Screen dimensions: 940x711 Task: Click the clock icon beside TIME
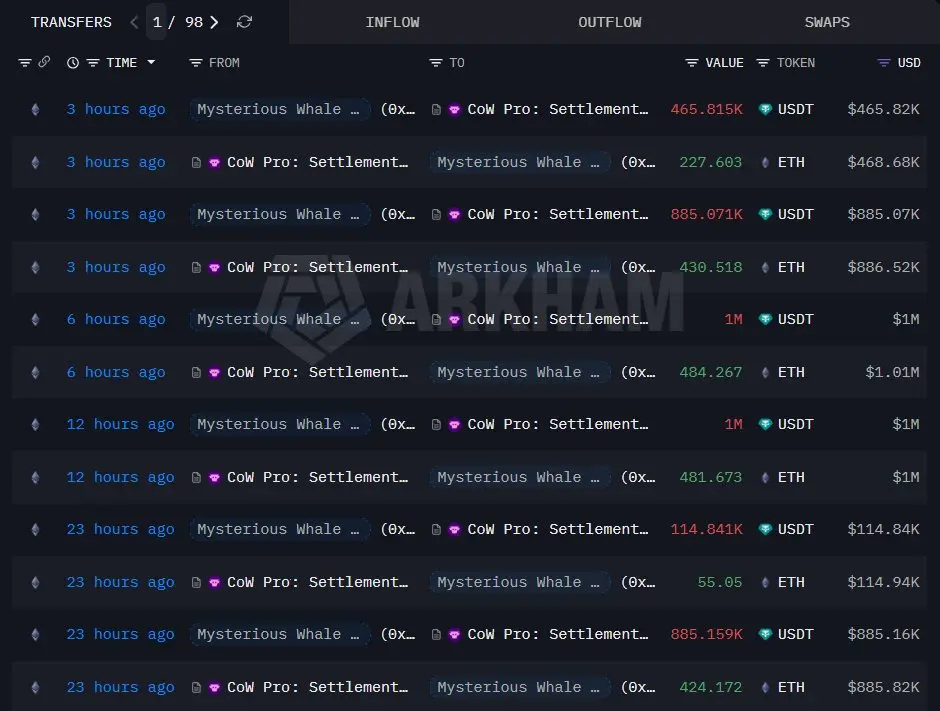73,62
